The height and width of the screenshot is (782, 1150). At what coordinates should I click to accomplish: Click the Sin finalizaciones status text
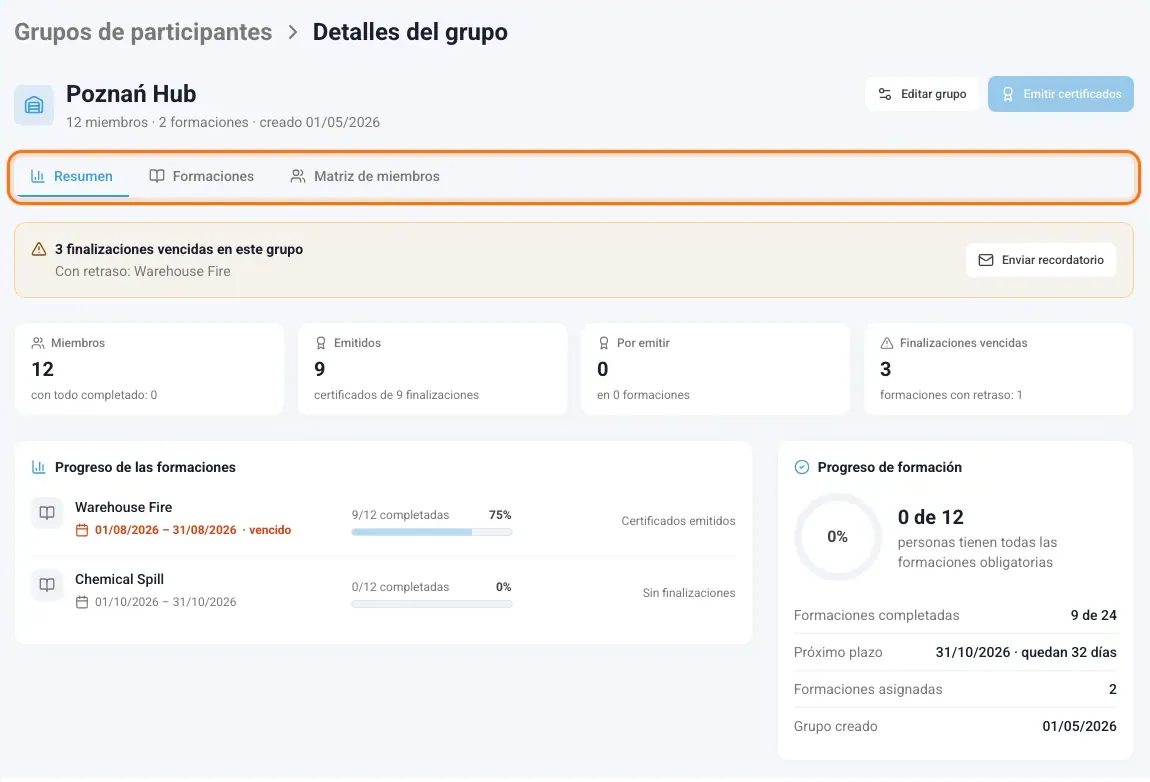(x=689, y=593)
